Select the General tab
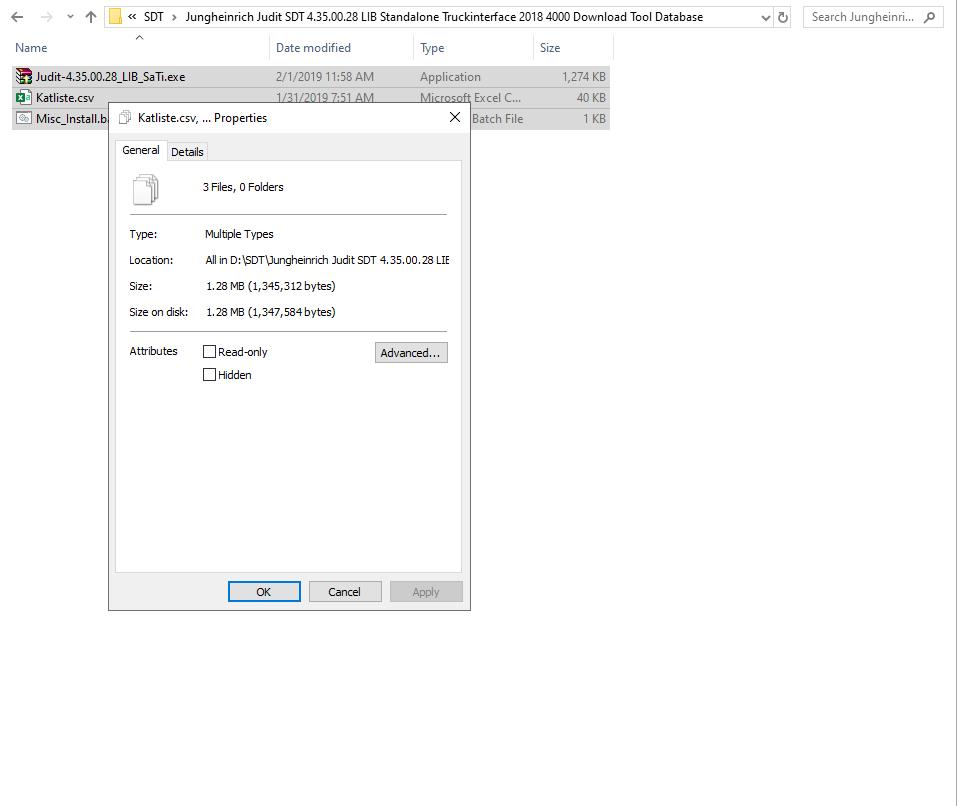This screenshot has height=806, width=957. tap(140, 150)
